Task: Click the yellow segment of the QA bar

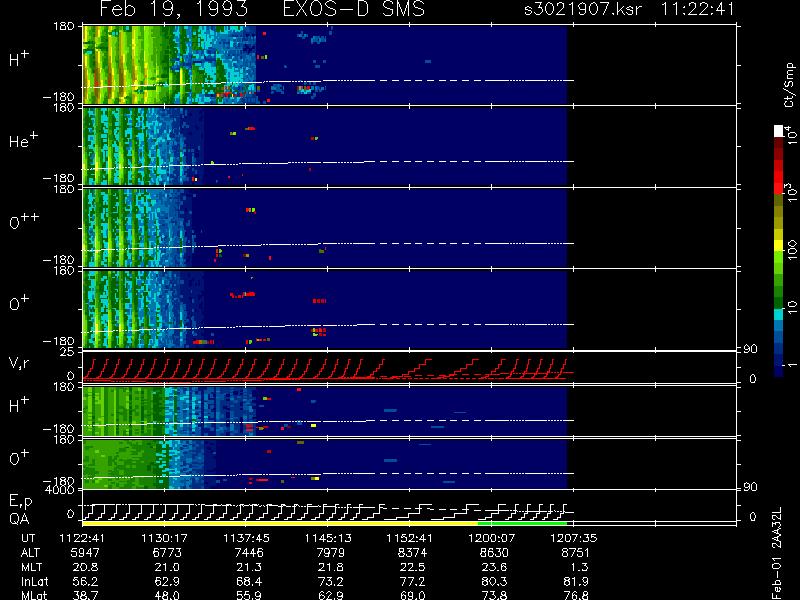Action: tap(280, 523)
